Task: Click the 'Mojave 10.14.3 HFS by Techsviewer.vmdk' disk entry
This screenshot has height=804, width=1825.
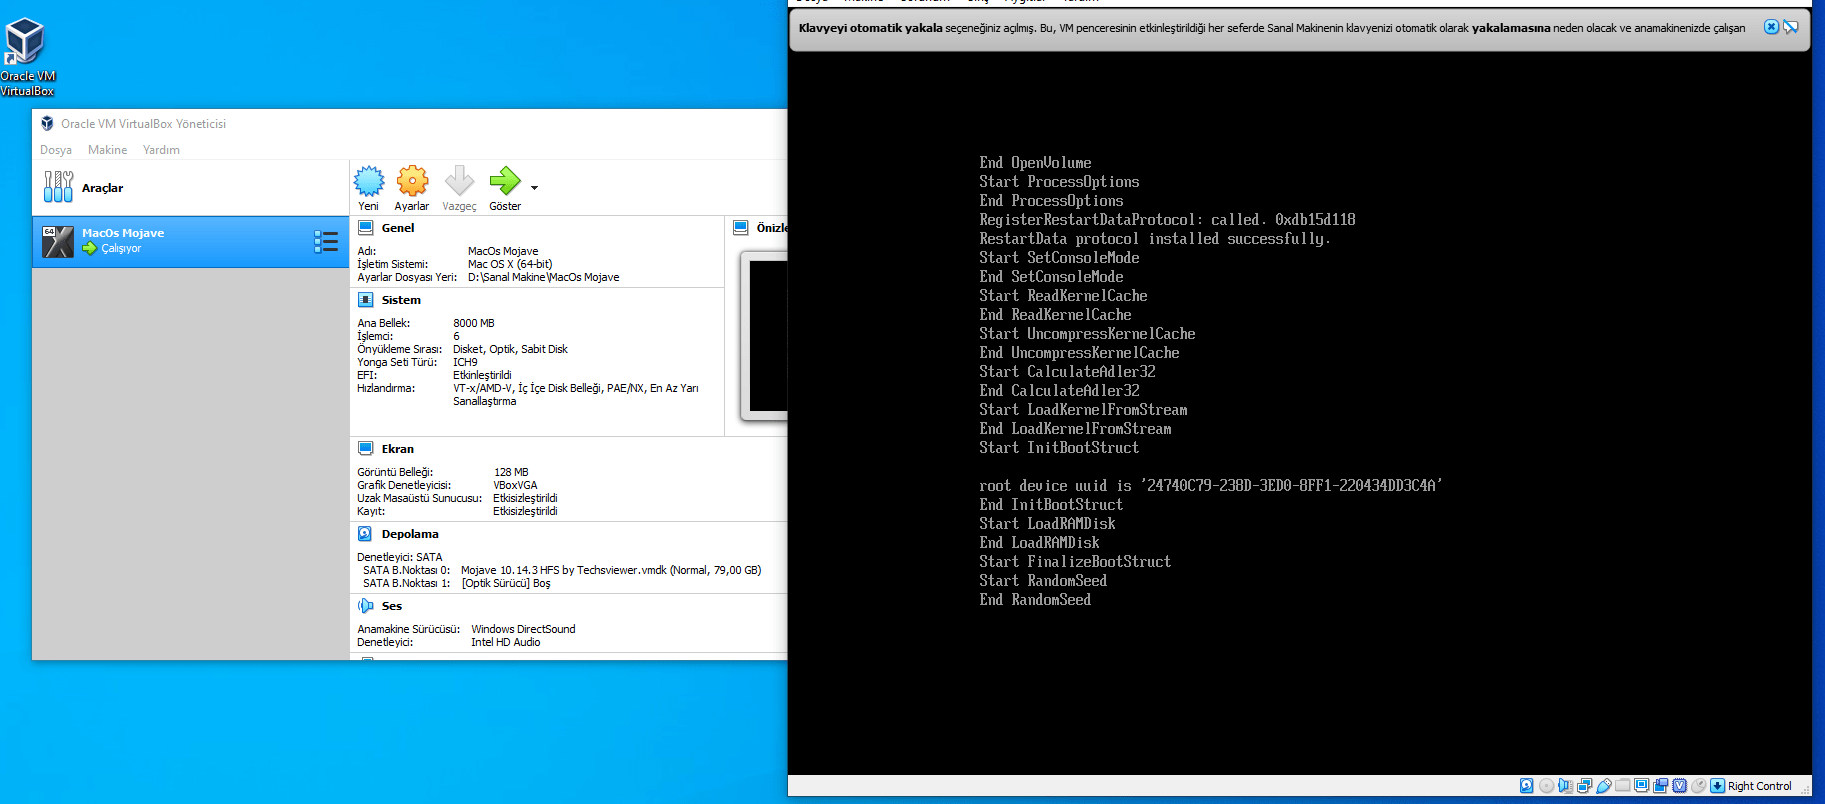Action: click(x=611, y=570)
